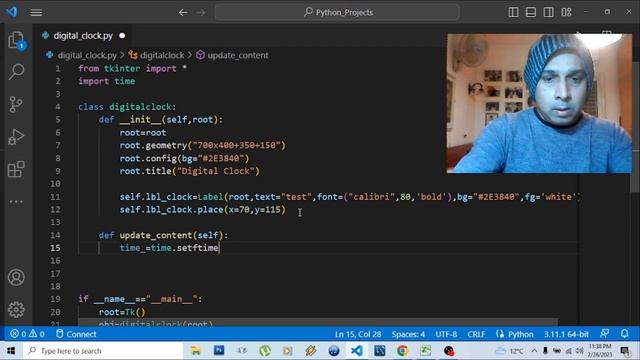The height and width of the screenshot is (360, 640).
Task: Open the clock and date in taskbar
Action: click(599, 351)
